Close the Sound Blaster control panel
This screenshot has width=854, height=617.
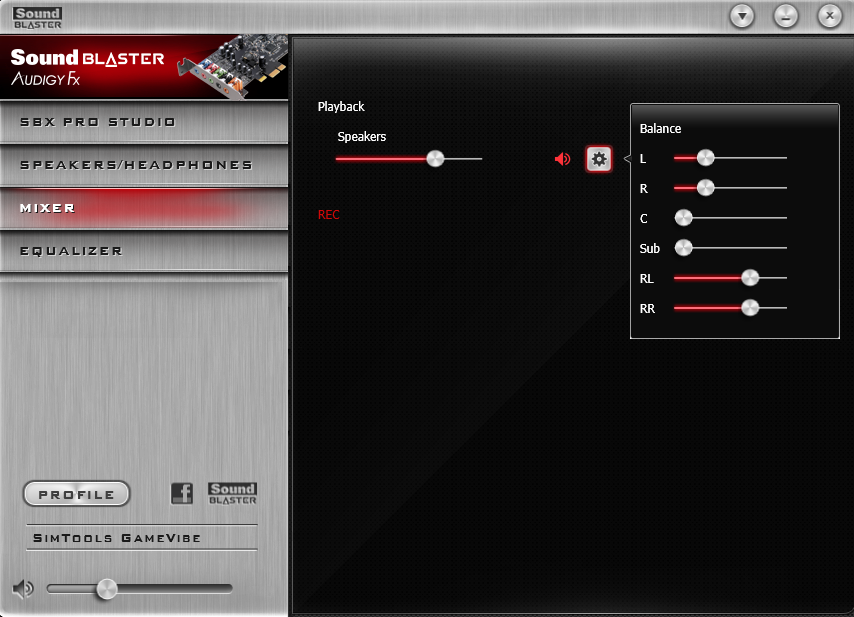(830, 16)
